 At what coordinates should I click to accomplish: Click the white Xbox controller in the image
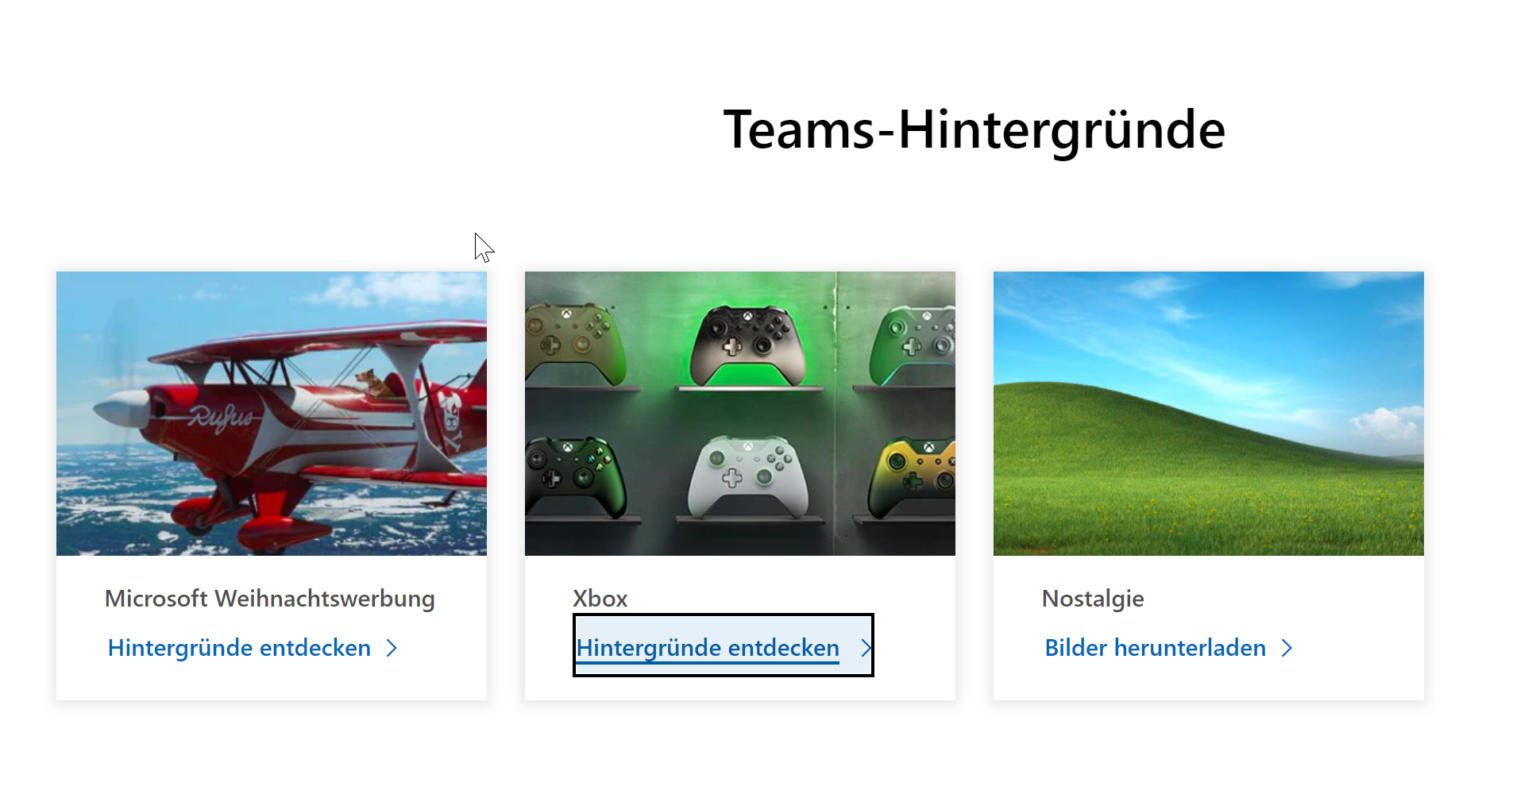click(x=748, y=477)
